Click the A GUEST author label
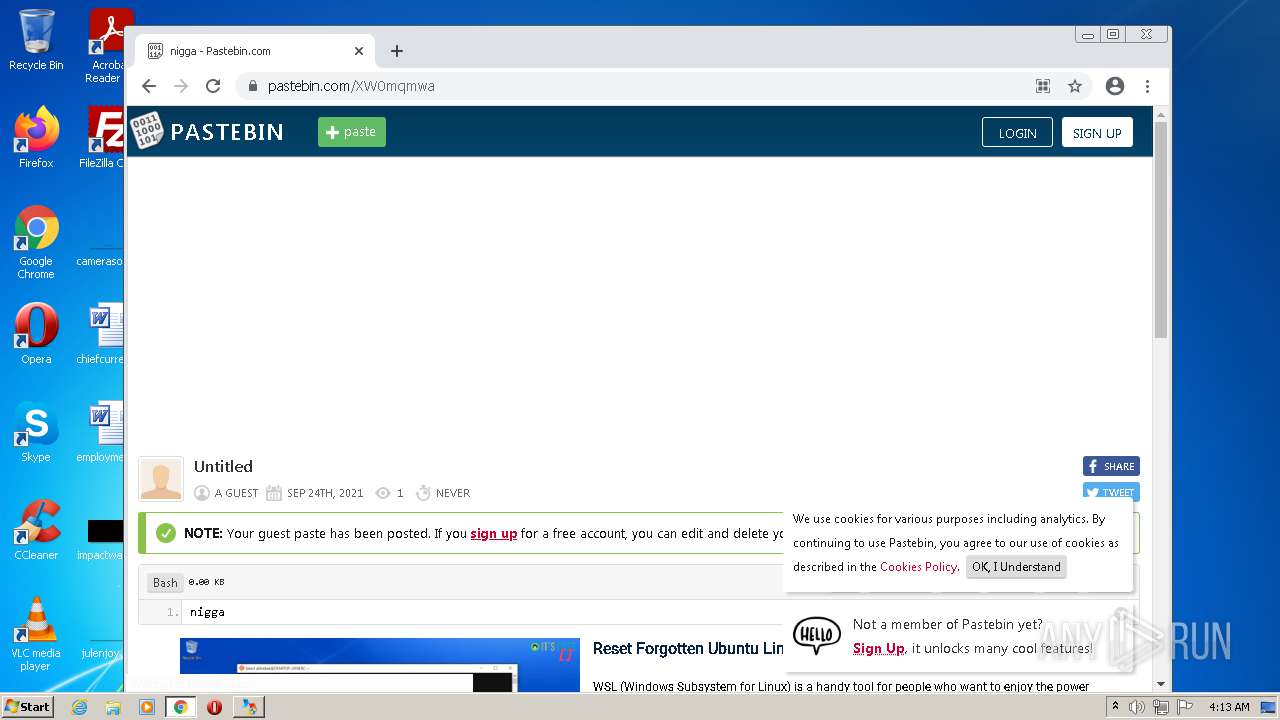Image resolution: width=1280 pixels, height=720 pixels. (236, 493)
